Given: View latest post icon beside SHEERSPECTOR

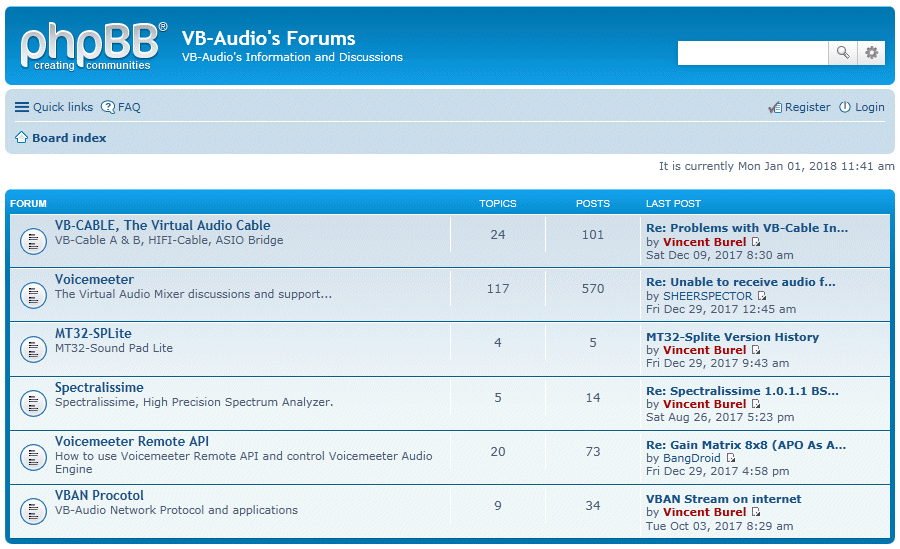Looking at the screenshot, I should pyautogui.click(x=762, y=296).
